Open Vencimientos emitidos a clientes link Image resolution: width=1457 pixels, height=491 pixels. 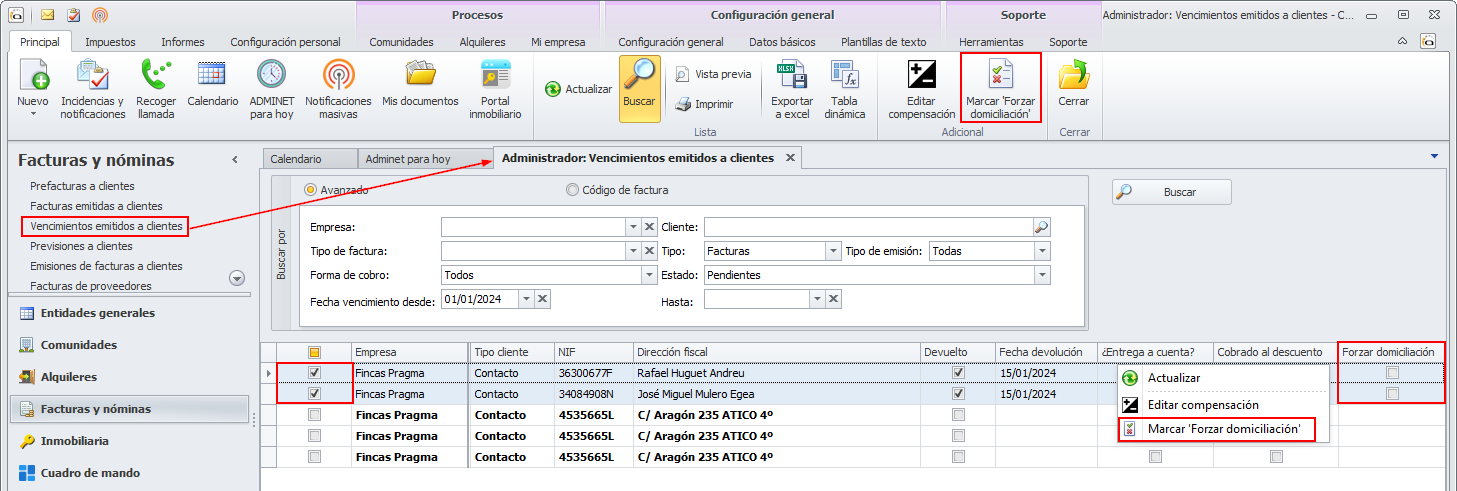[x=106, y=226]
